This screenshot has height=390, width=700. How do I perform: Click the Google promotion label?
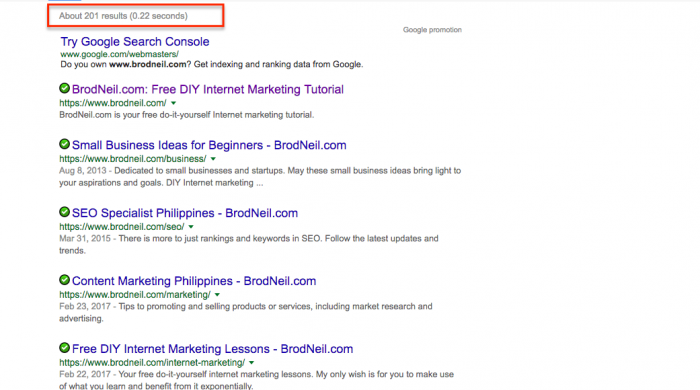pyautogui.click(x=432, y=30)
